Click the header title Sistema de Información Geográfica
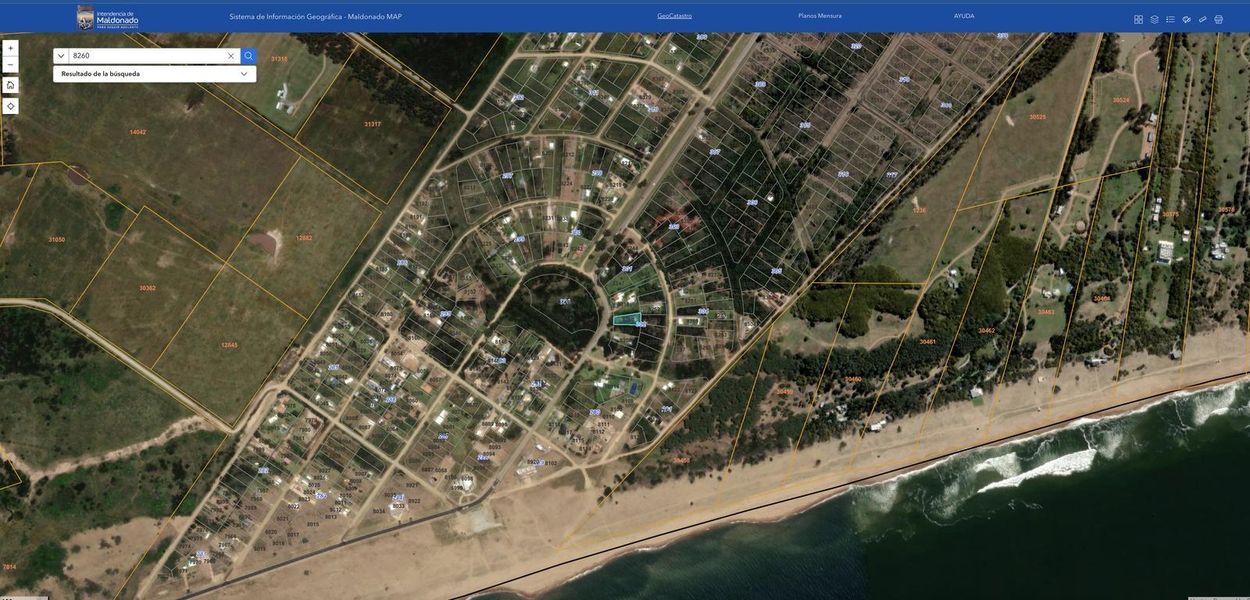This screenshot has width=1250, height=600. click(x=315, y=17)
